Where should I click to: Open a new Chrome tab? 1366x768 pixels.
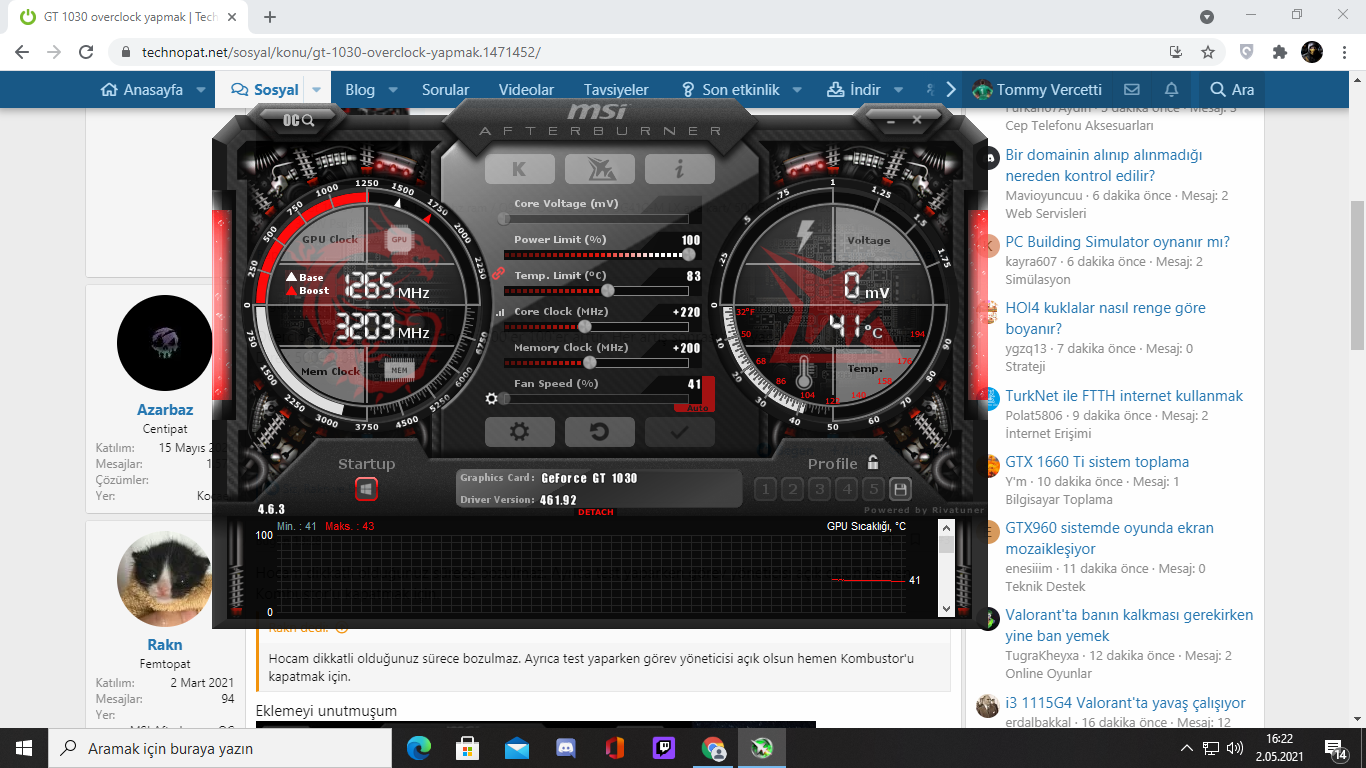[x=270, y=17]
